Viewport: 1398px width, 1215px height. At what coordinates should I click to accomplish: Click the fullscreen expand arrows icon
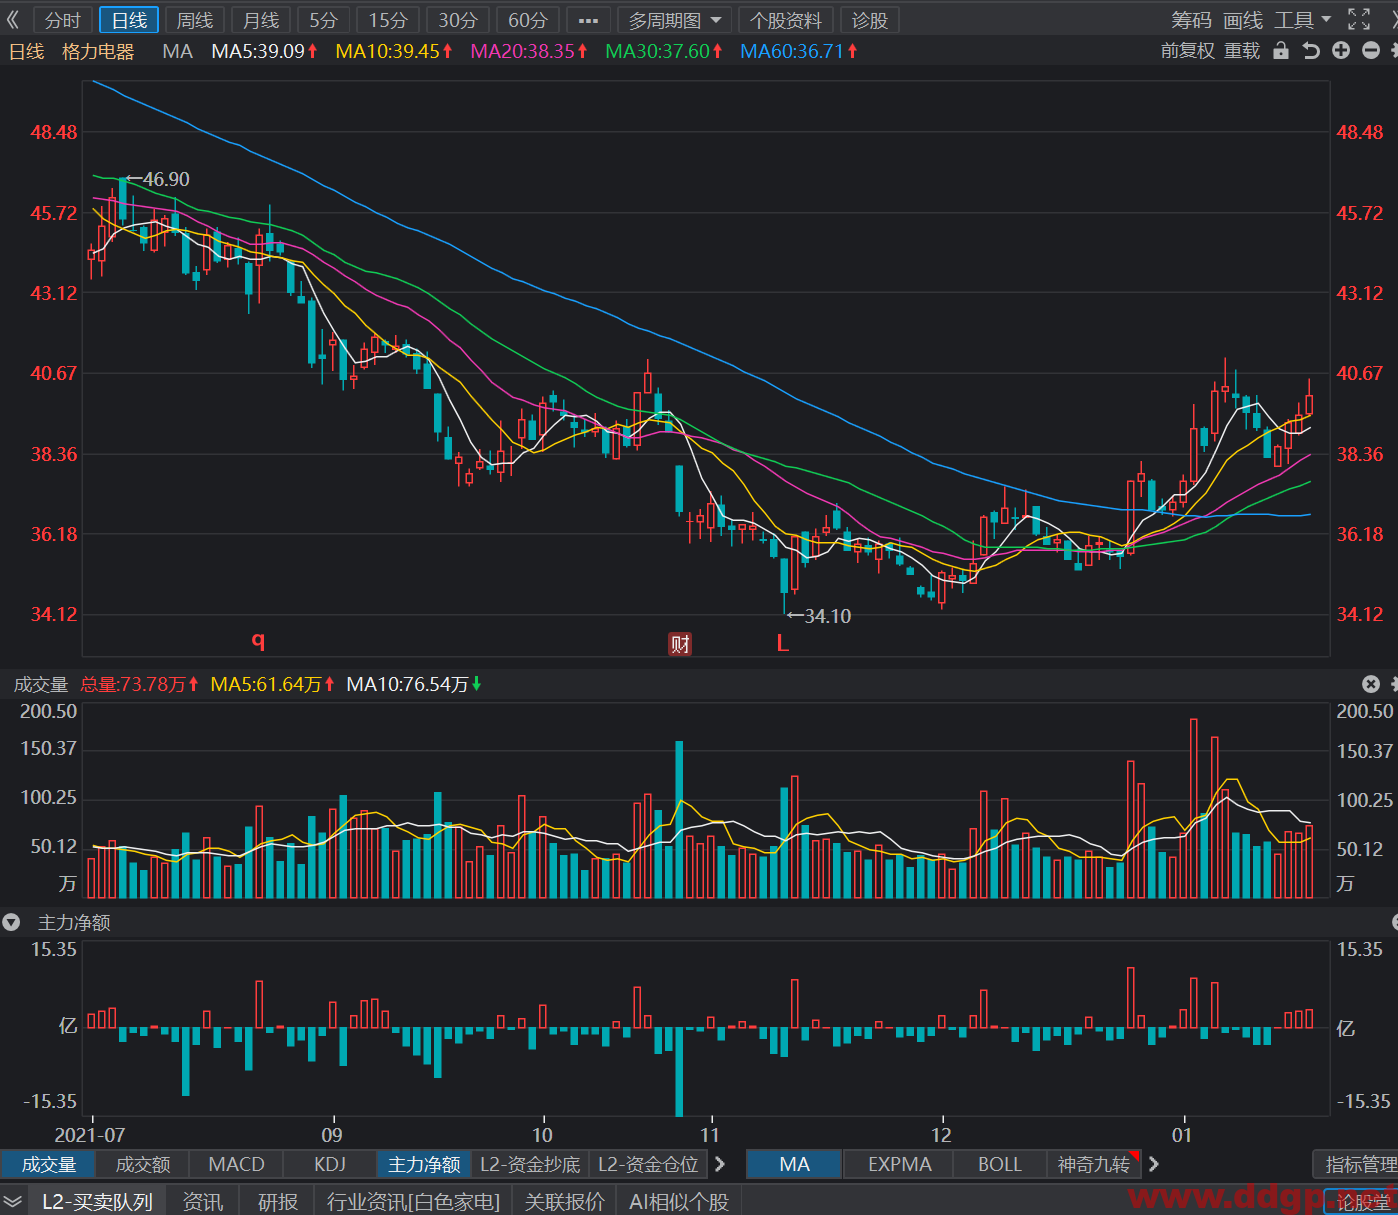tap(1359, 20)
